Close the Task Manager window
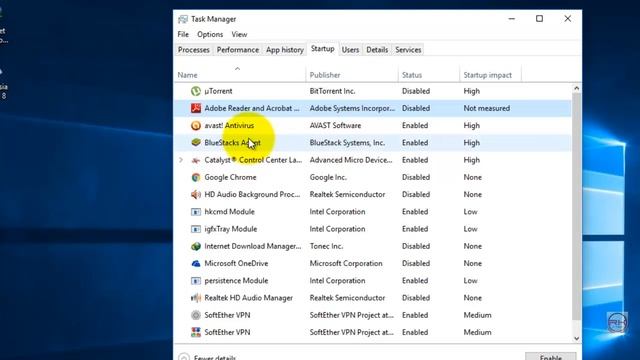The image size is (640, 360). point(567,19)
